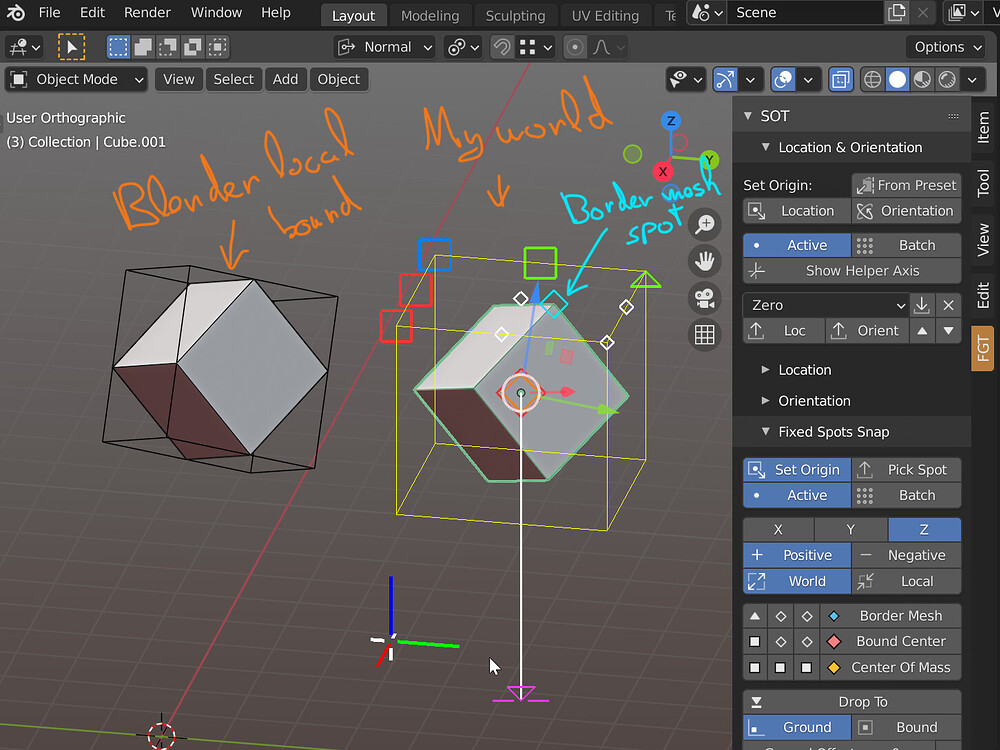
Task: Open the snap element options dropdown
Action: point(535,47)
